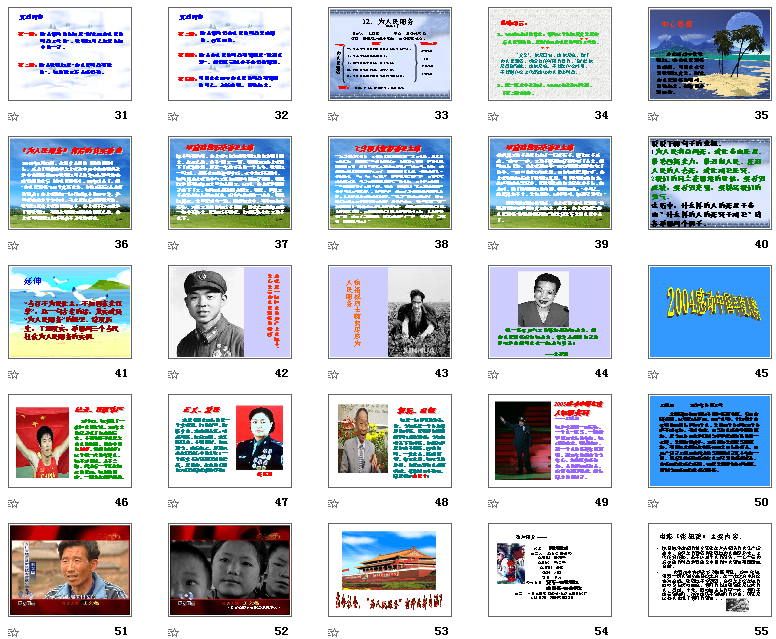Select slide 48 elderly man with flowers thumbnail

click(390, 442)
